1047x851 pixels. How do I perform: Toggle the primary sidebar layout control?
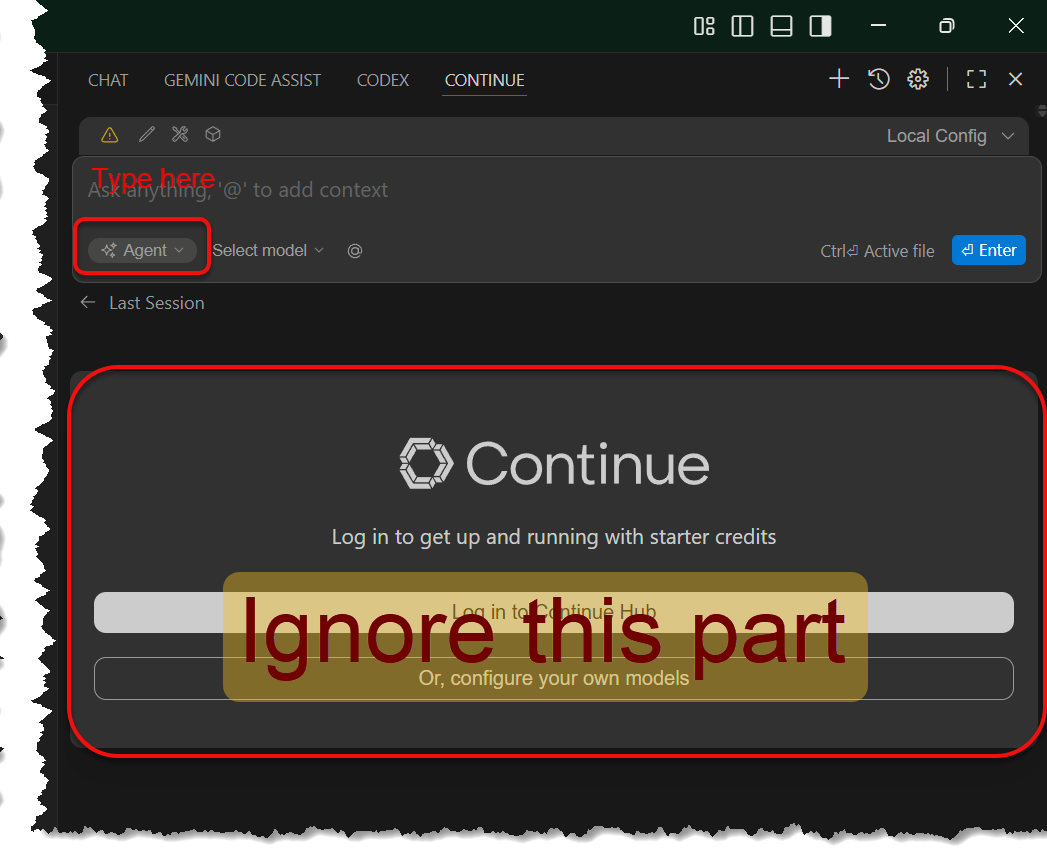[742, 26]
